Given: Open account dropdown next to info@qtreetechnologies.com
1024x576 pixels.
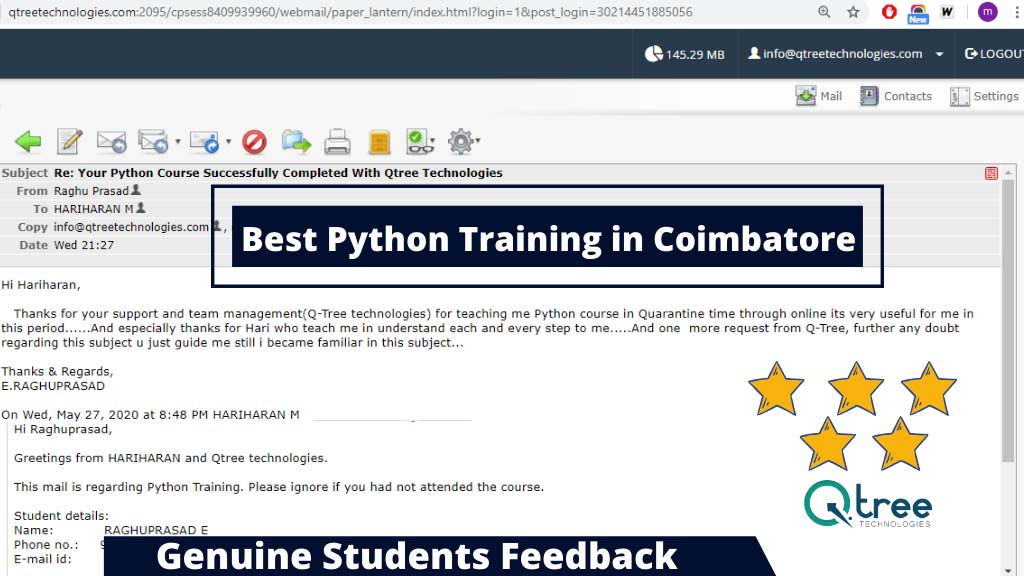Looking at the screenshot, I should (x=939, y=54).
